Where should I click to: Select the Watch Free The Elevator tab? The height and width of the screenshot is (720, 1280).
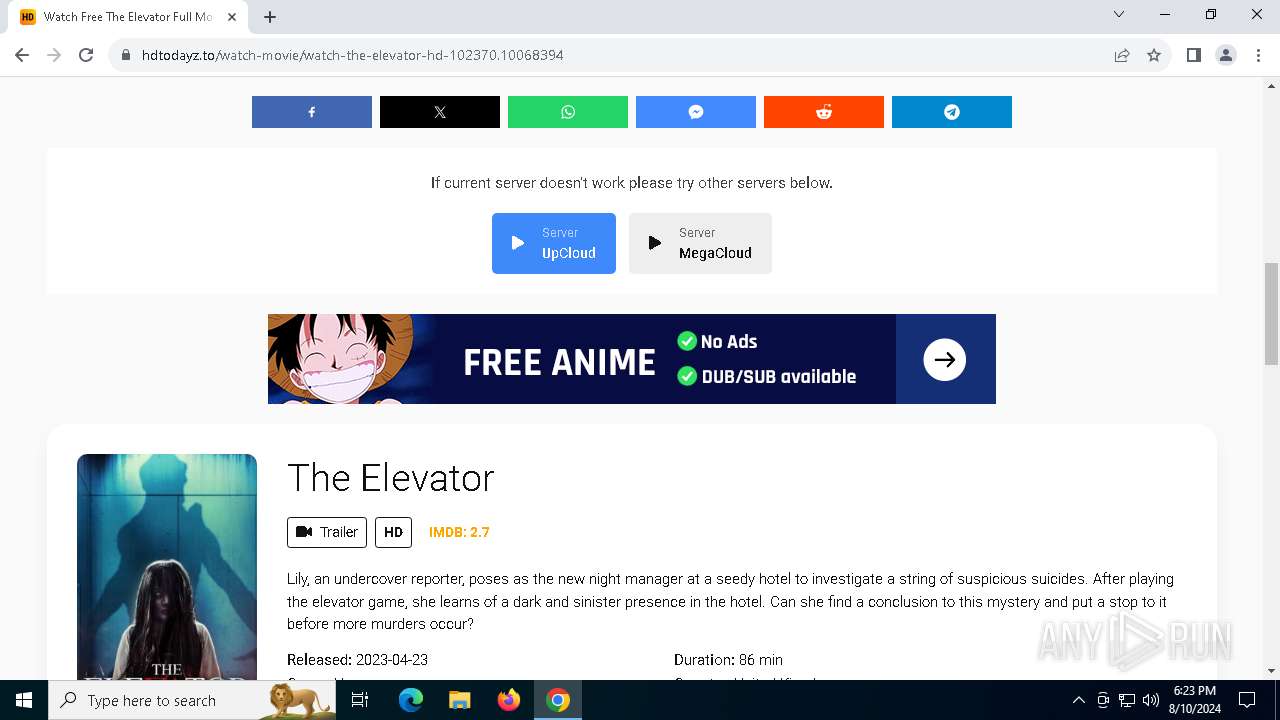point(128,17)
